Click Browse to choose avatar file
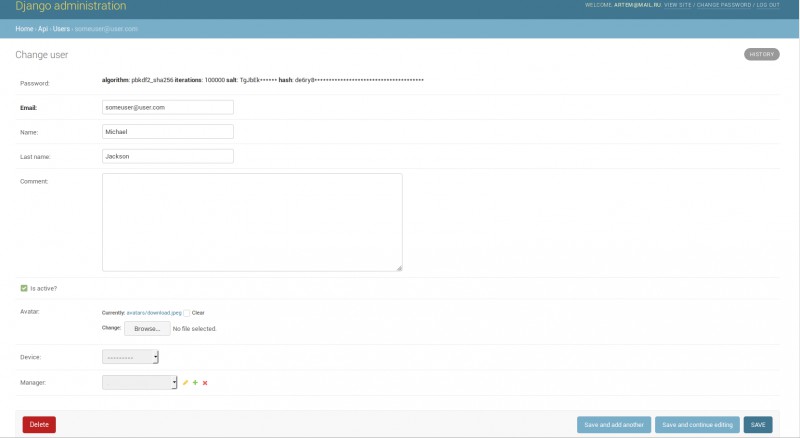 tap(147, 329)
